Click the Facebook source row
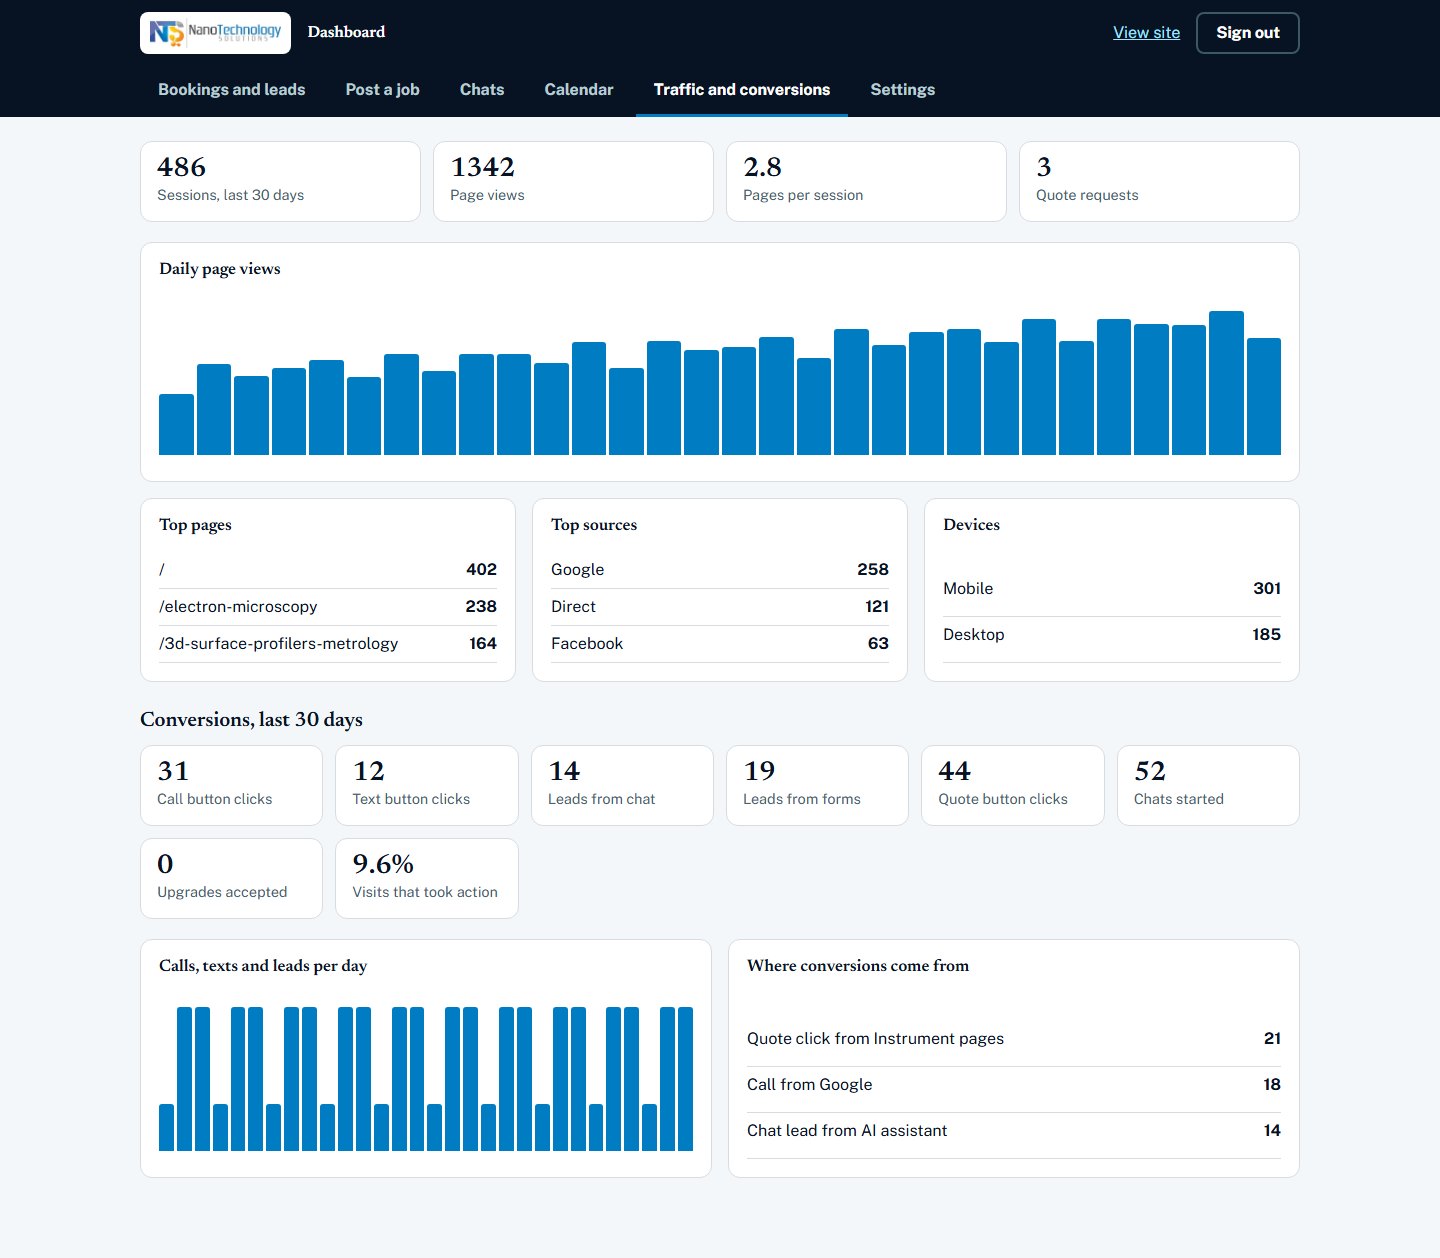 click(x=720, y=644)
